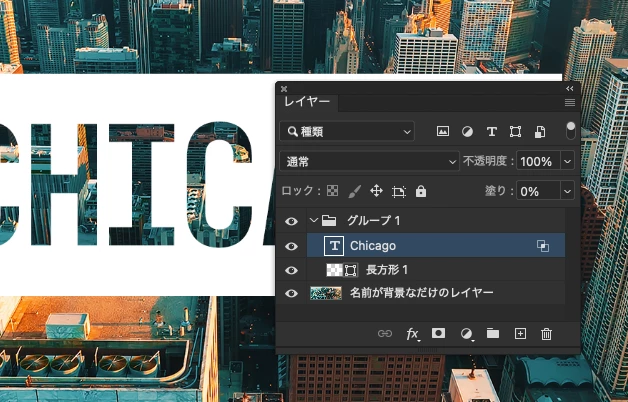Screen dimensions: 628x402
Task: Hide the 長方形 1 layer eye
Action: click(291, 270)
